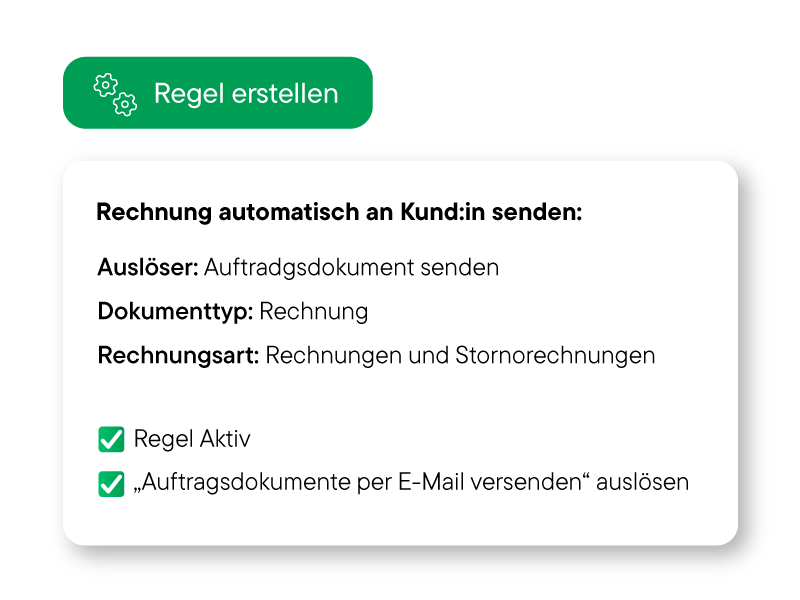Click the green checkmark beside Regel Aktiv
Image resolution: width=800 pixels, height=600 pixels.
(x=110, y=438)
